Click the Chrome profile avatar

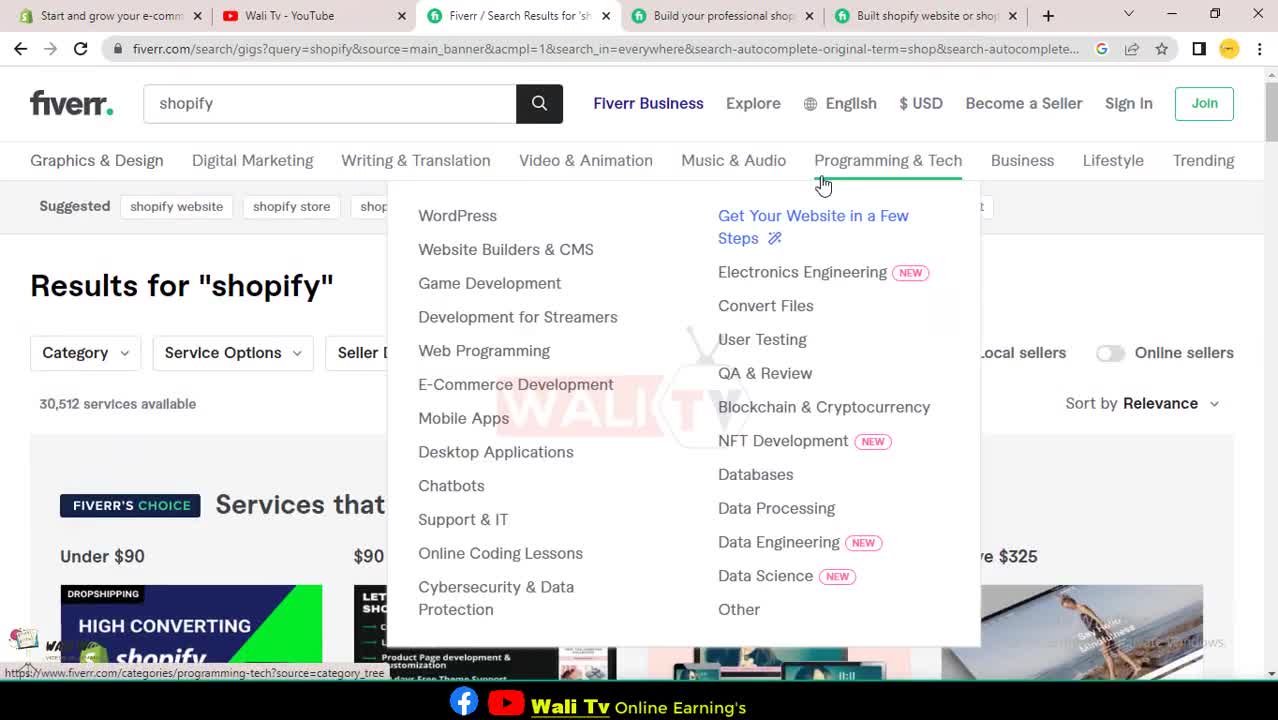[1229, 48]
